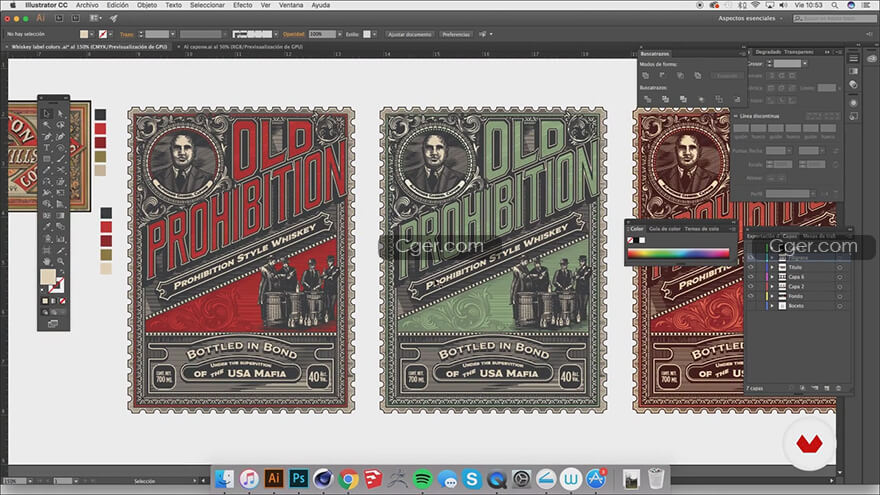Hide the Capa 2 layer eye icon
The width and height of the screenshot is (880, 495).
pyautogui.click(x=751, y=287)
